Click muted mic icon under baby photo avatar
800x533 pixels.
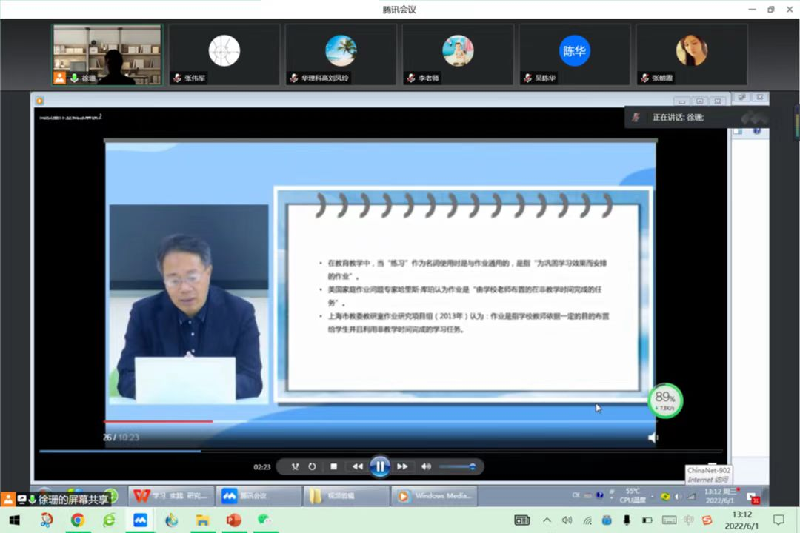411,78
